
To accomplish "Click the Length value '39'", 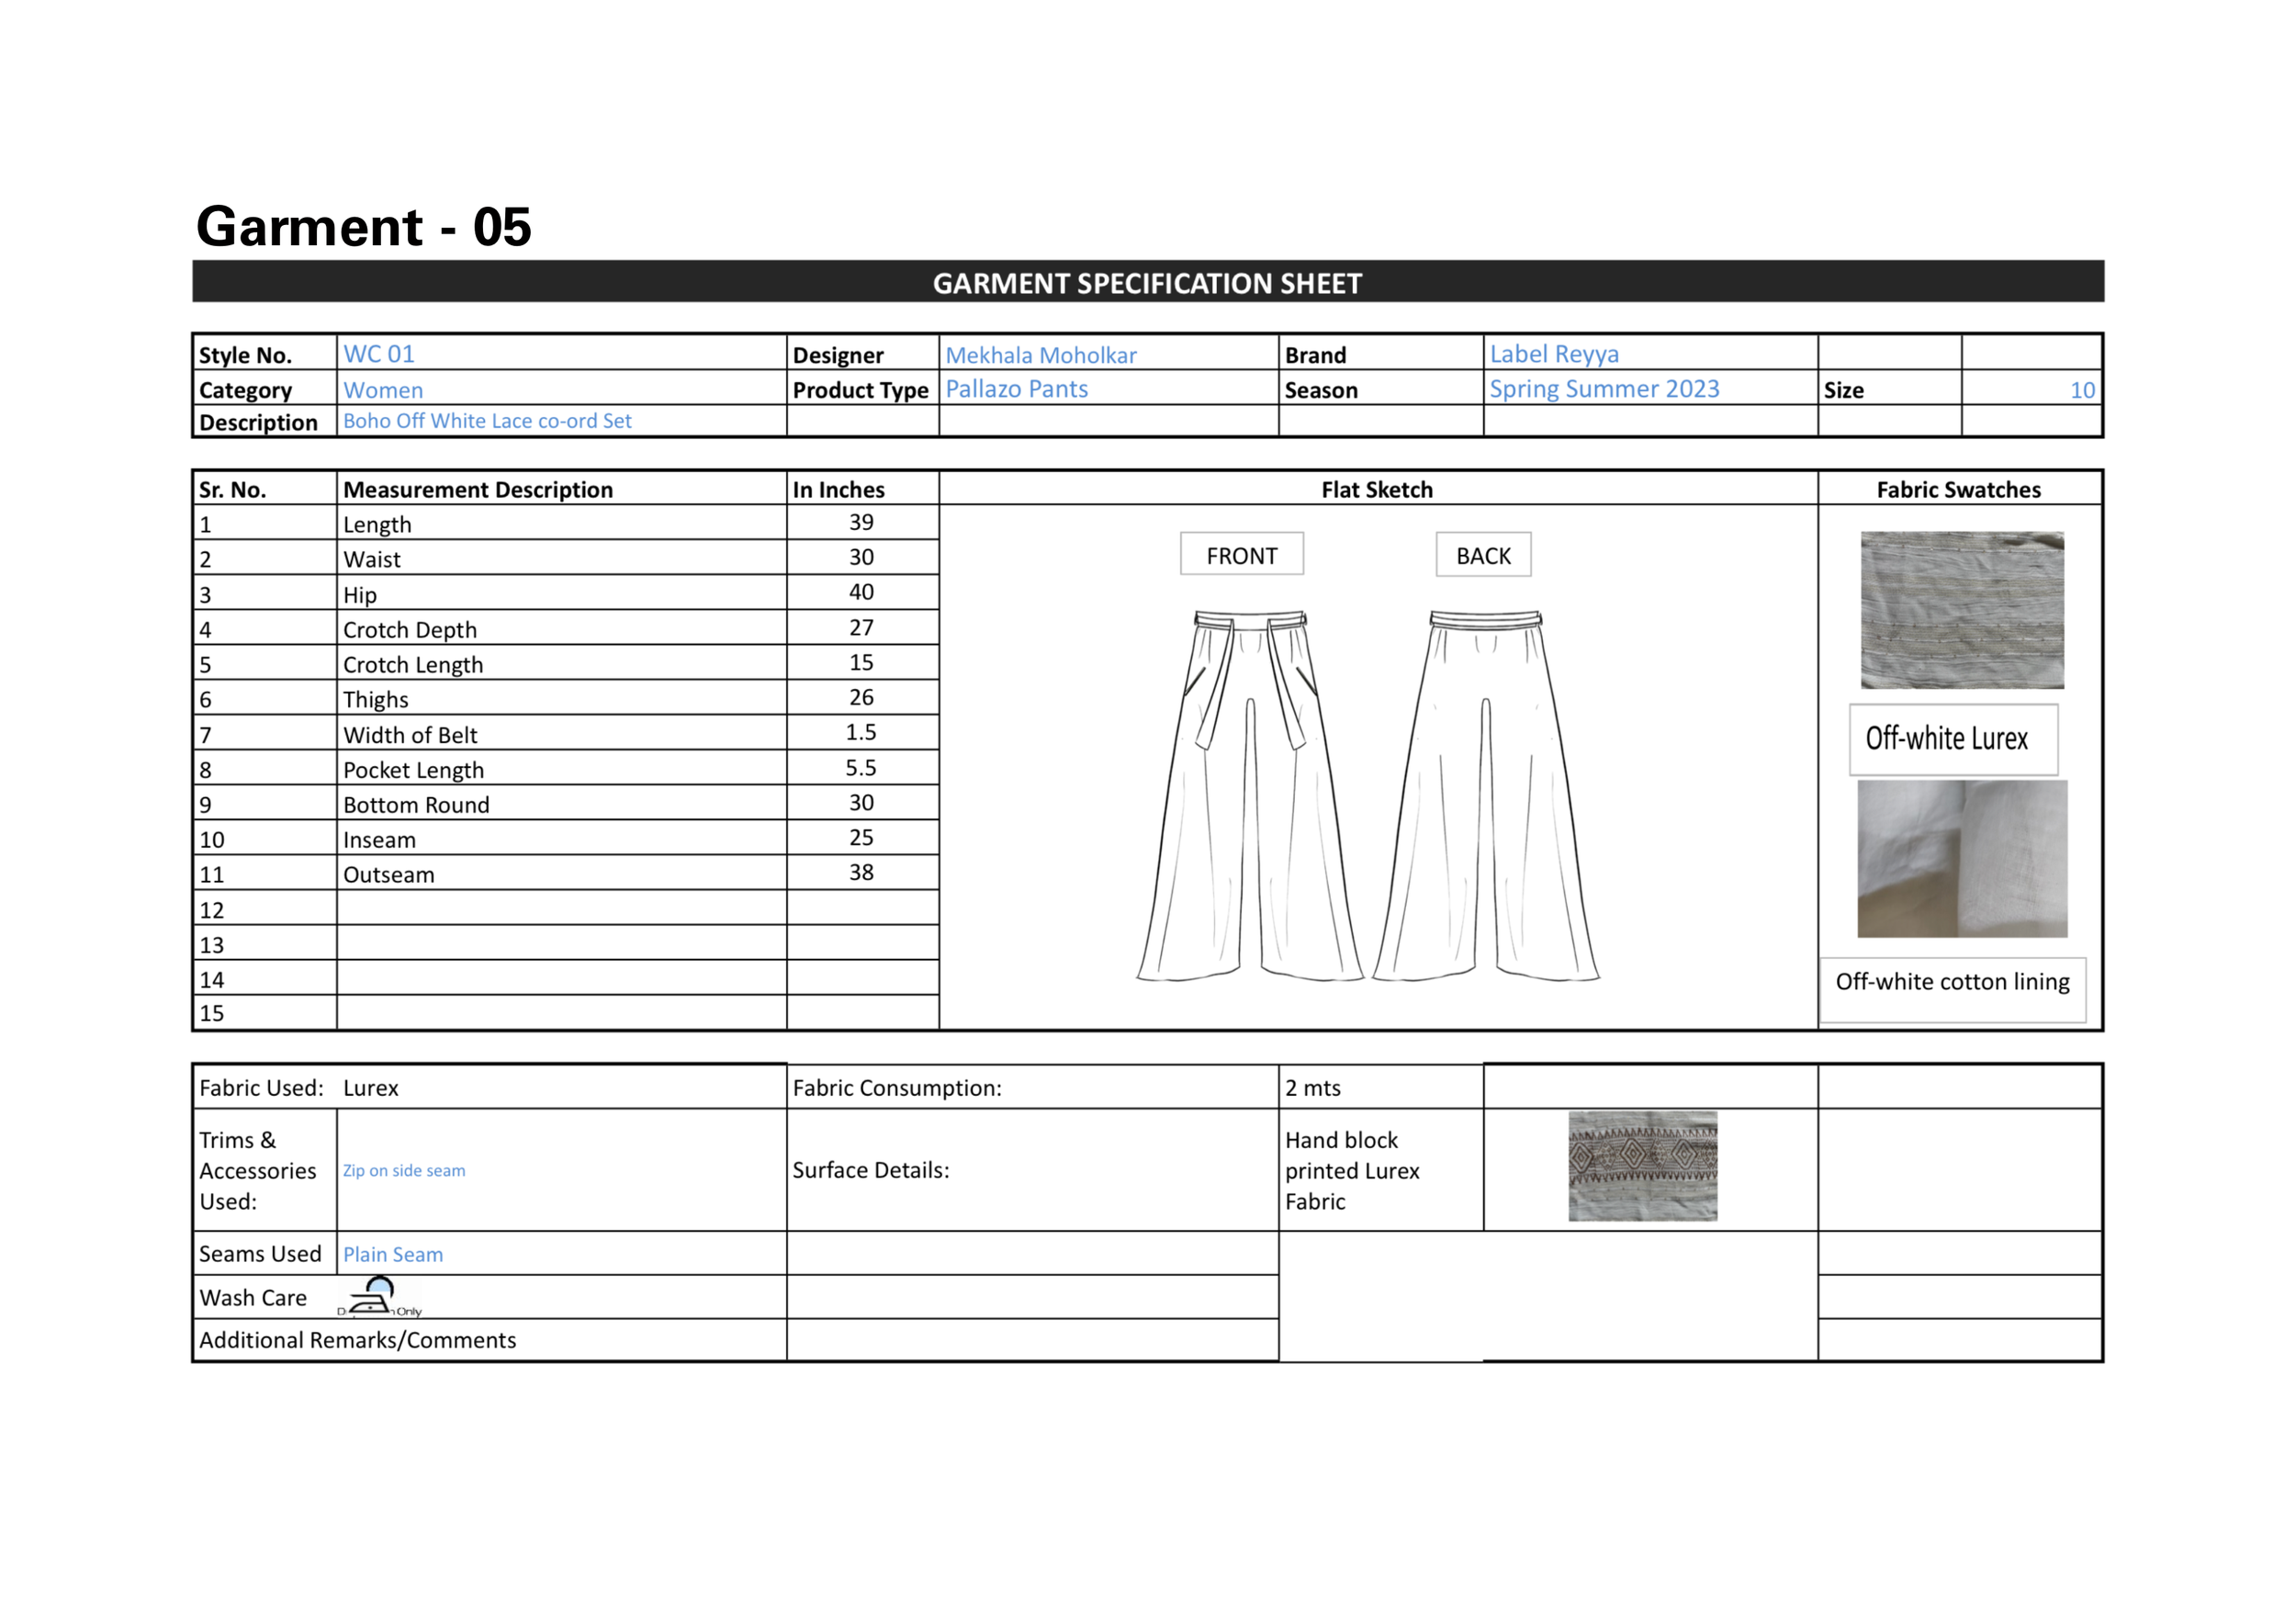I will point(861,522).
